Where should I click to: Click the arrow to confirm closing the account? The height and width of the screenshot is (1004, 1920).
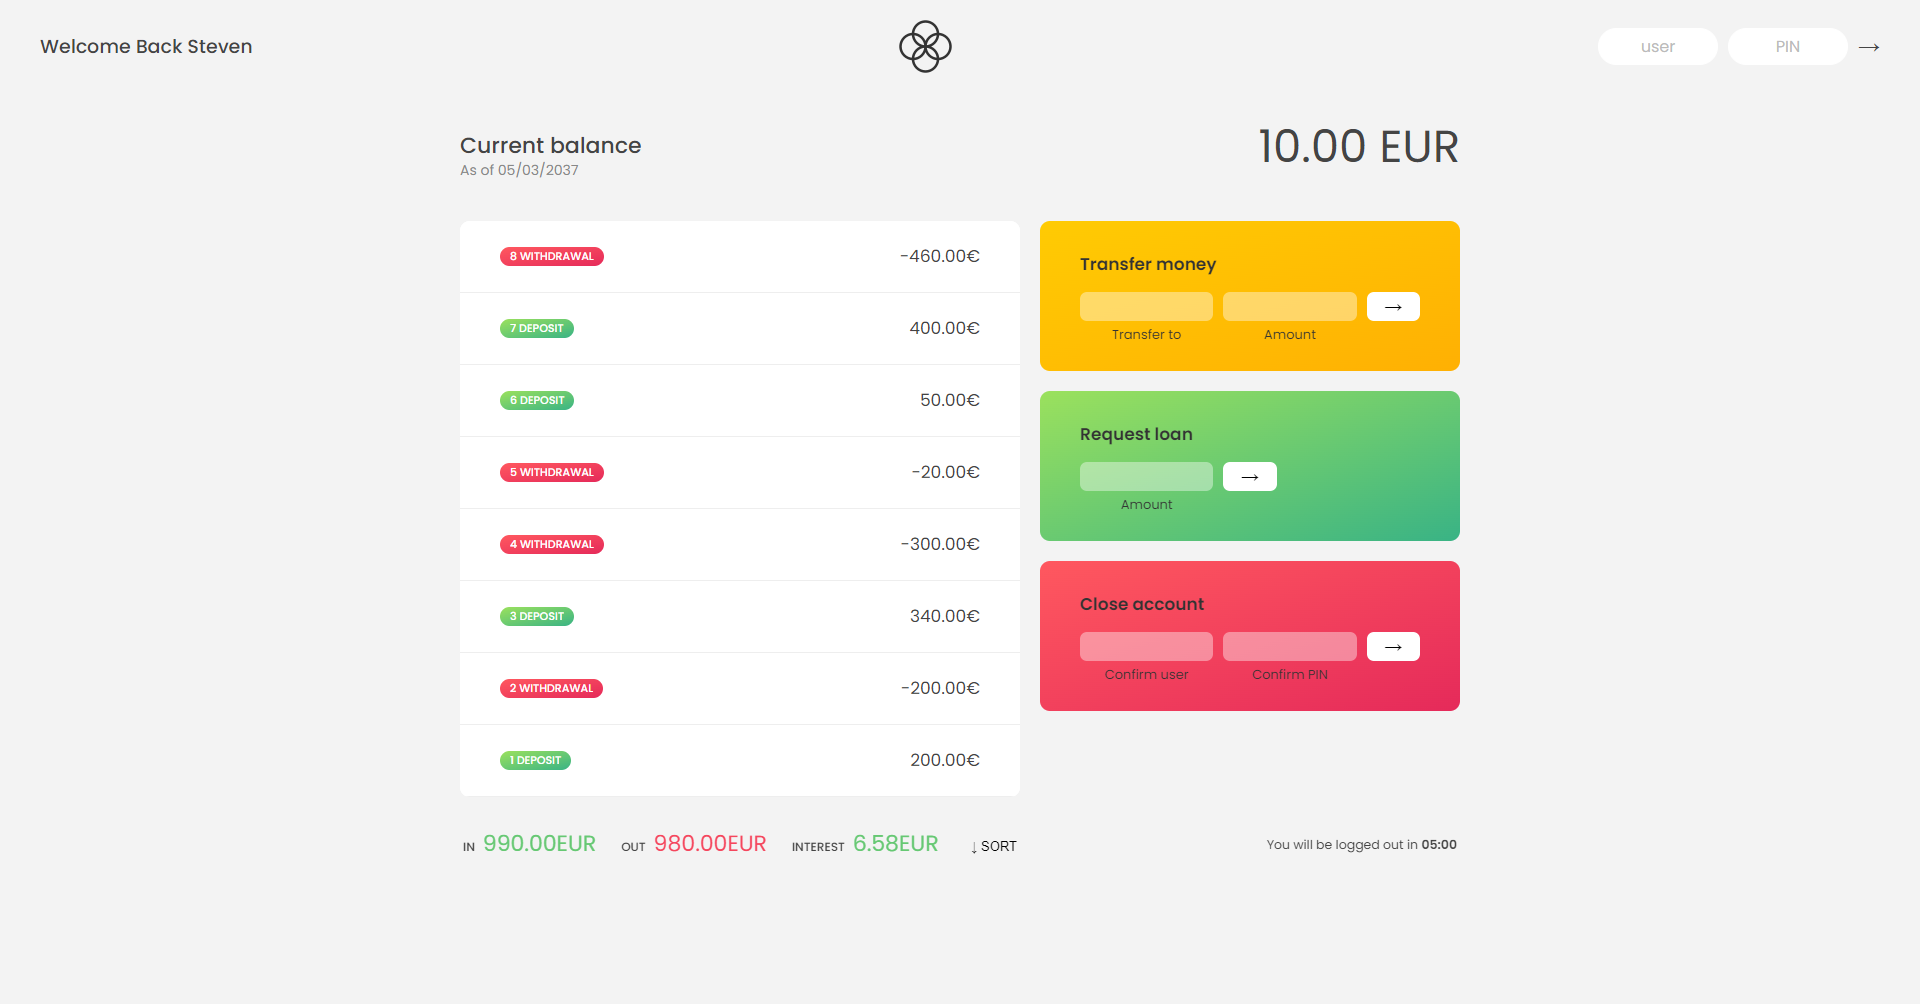pos(1393,646)
